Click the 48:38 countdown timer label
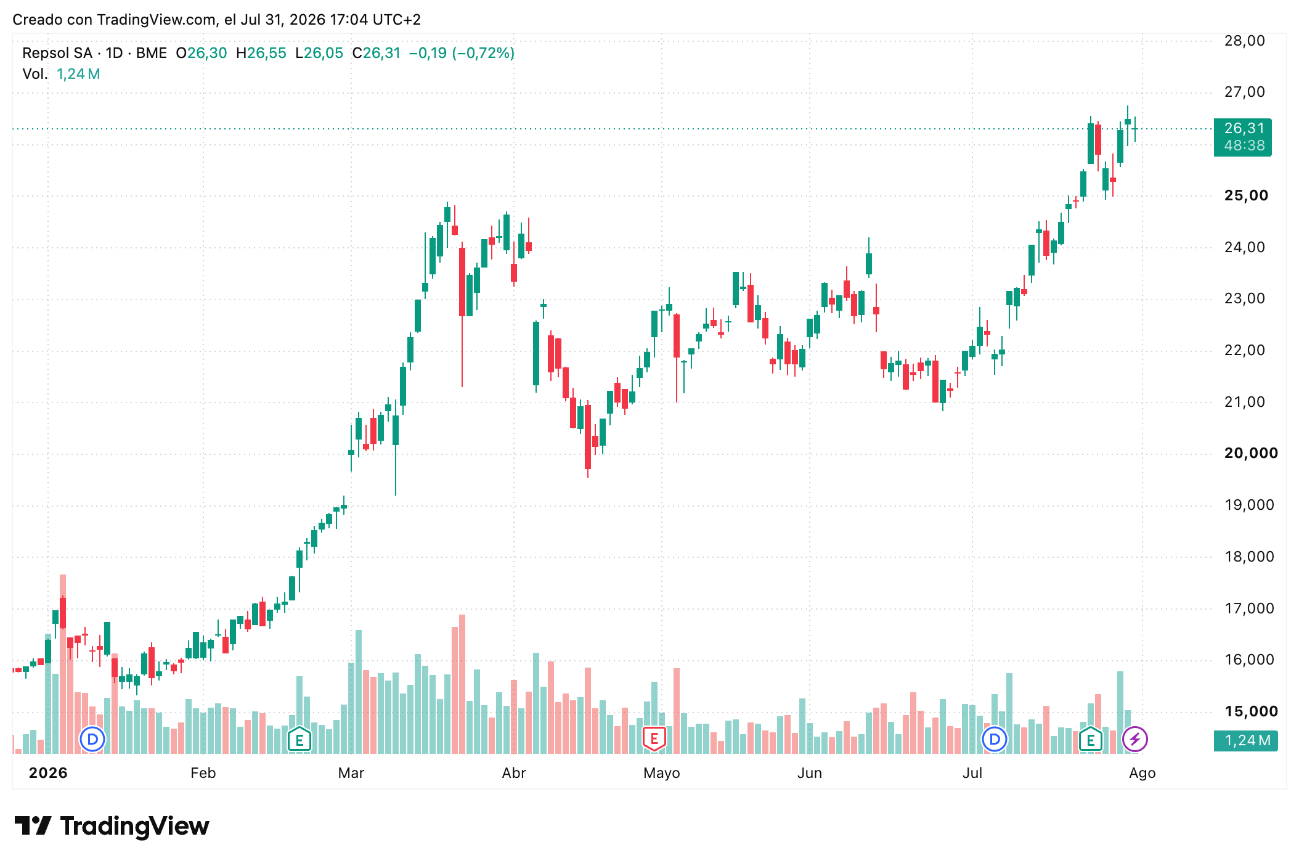Viewport: 1299px width, 863px height. [x=1244, y=146]
